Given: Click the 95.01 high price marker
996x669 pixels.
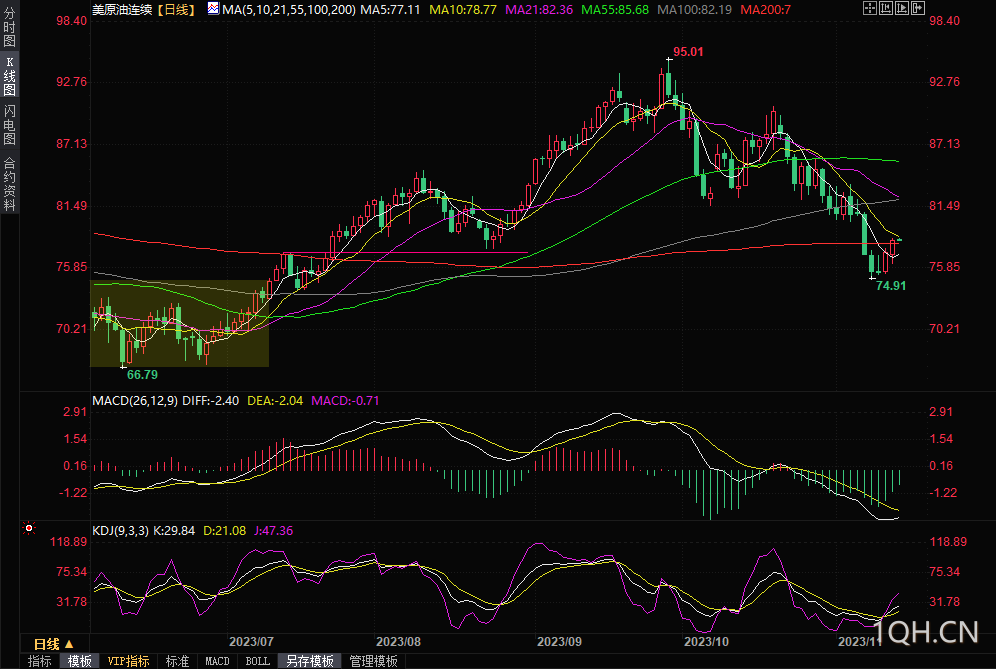Looking at the screenshot, I should pyautogui.click(x=688, y=52).
